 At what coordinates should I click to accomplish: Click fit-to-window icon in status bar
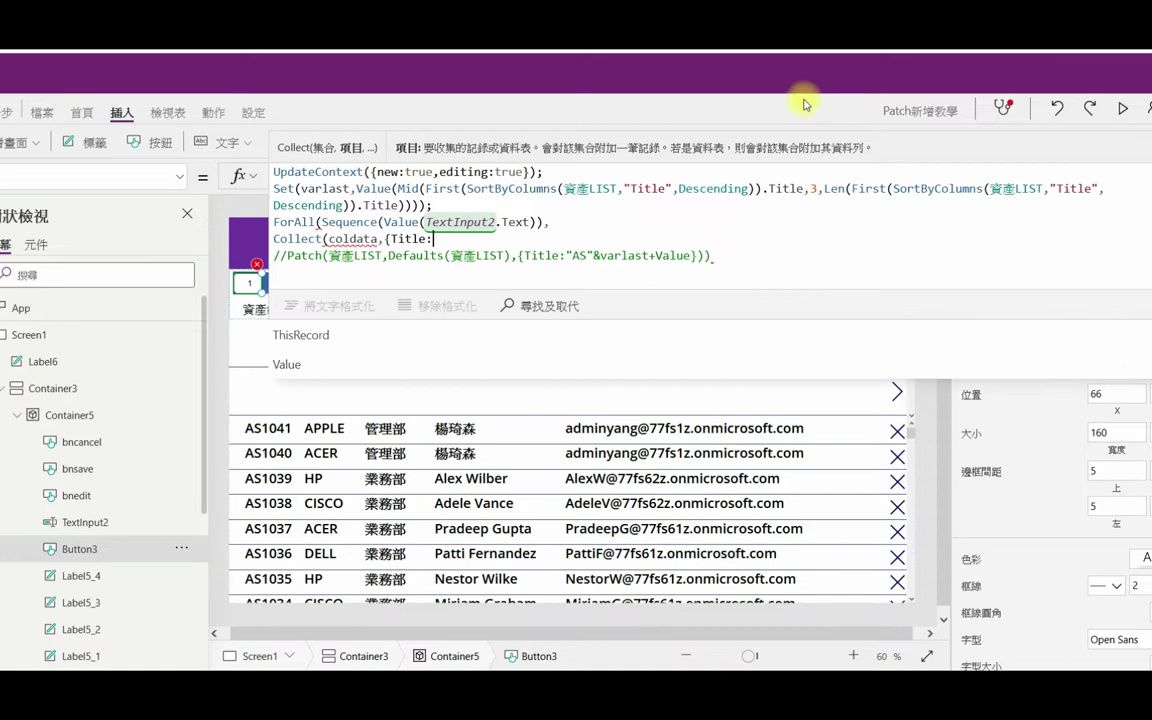(x=926, y=656)
